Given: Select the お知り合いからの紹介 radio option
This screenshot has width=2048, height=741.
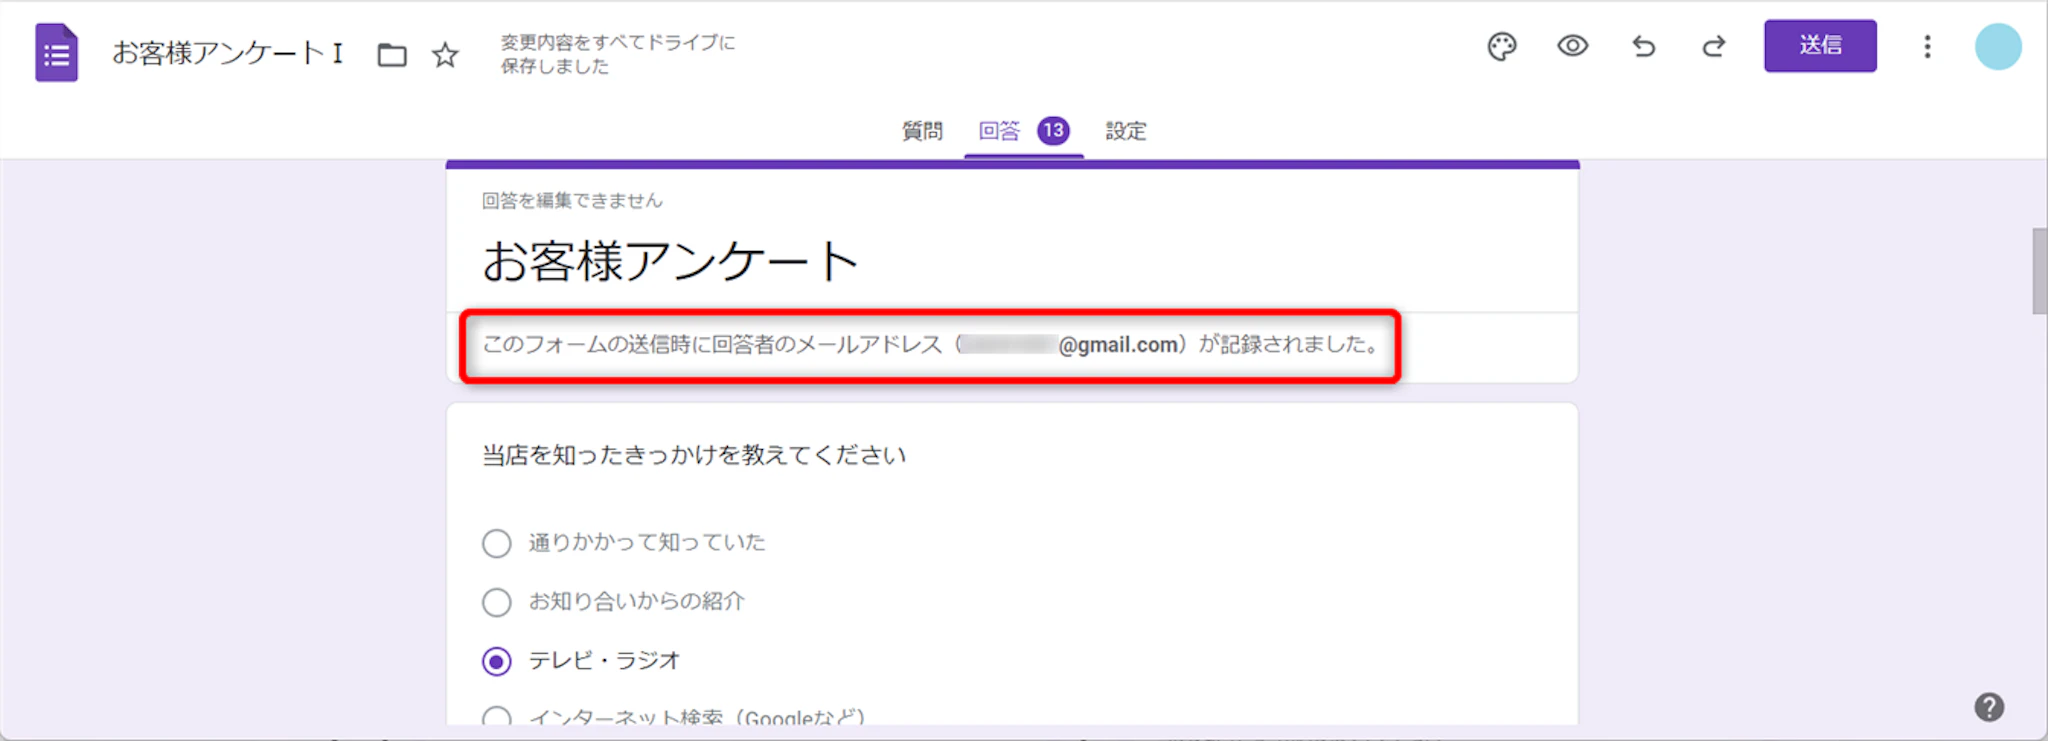Looking at the screenshot, I should click(497, 602).
